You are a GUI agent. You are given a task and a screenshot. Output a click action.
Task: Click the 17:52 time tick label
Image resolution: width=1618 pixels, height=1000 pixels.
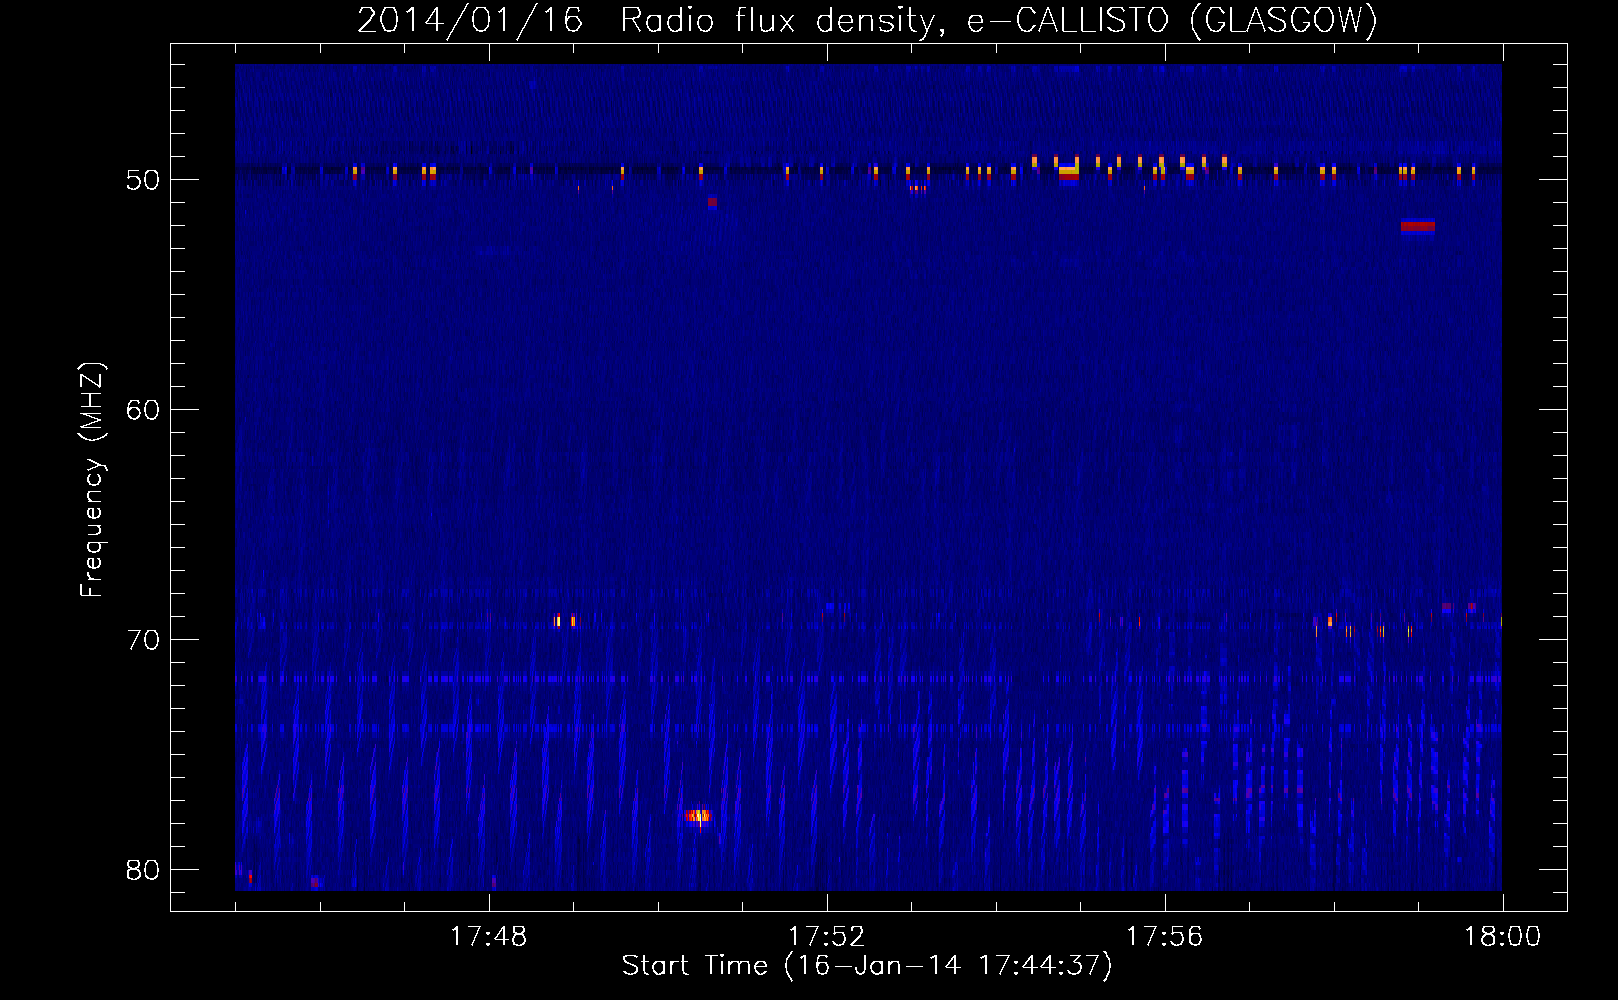[826, 937]
